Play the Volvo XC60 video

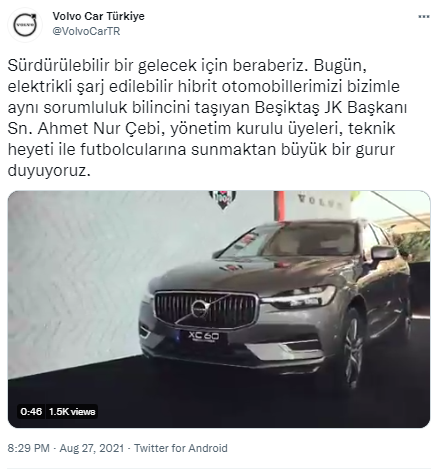tap(219, 309)
